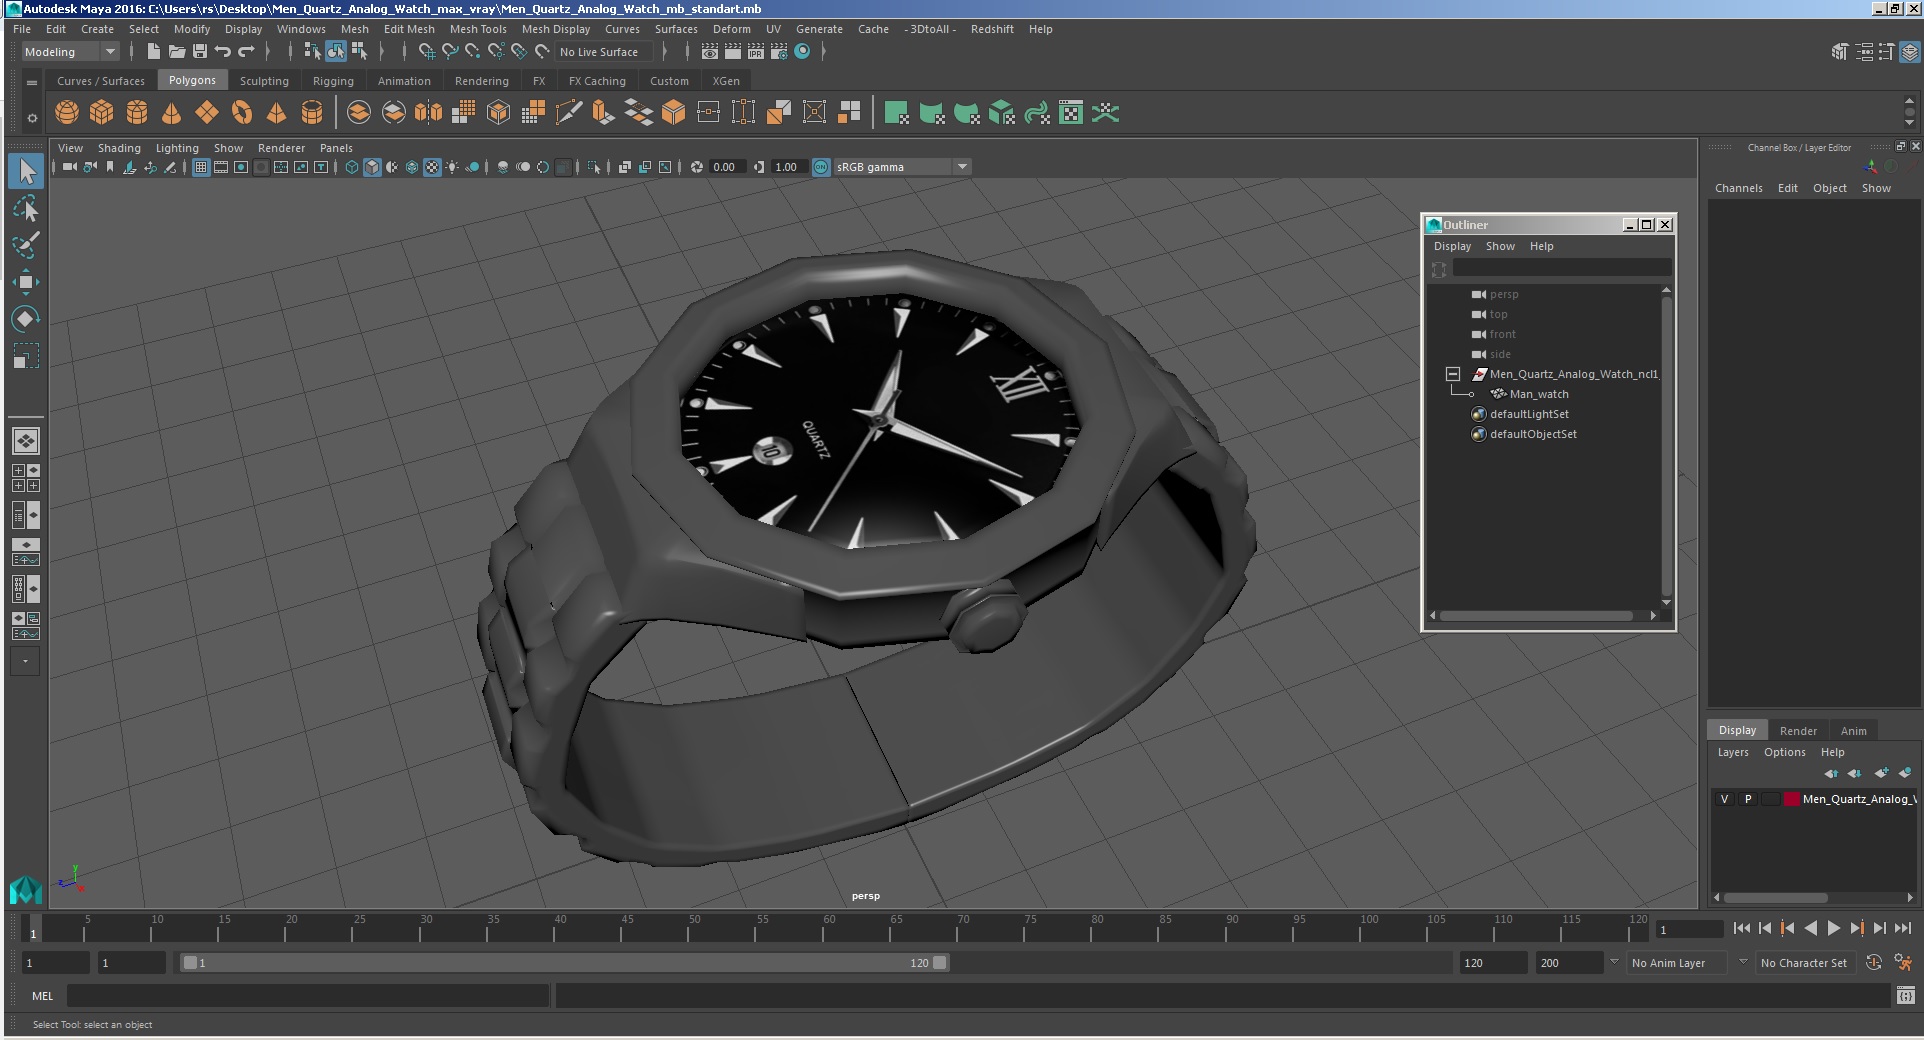Create a polygon sphere from shelf
The width and height of the screenshot is (1924, 1040).
point(67,113)
